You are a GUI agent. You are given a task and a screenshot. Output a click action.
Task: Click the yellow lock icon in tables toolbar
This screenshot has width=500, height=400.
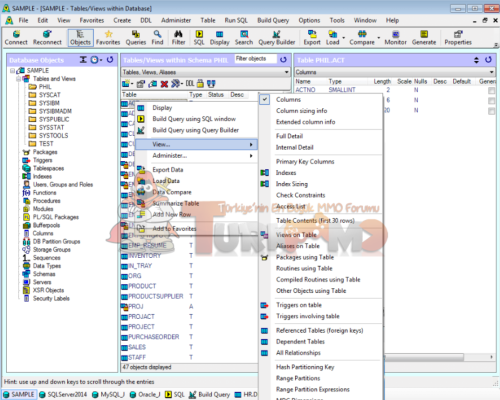click(200, 83)
